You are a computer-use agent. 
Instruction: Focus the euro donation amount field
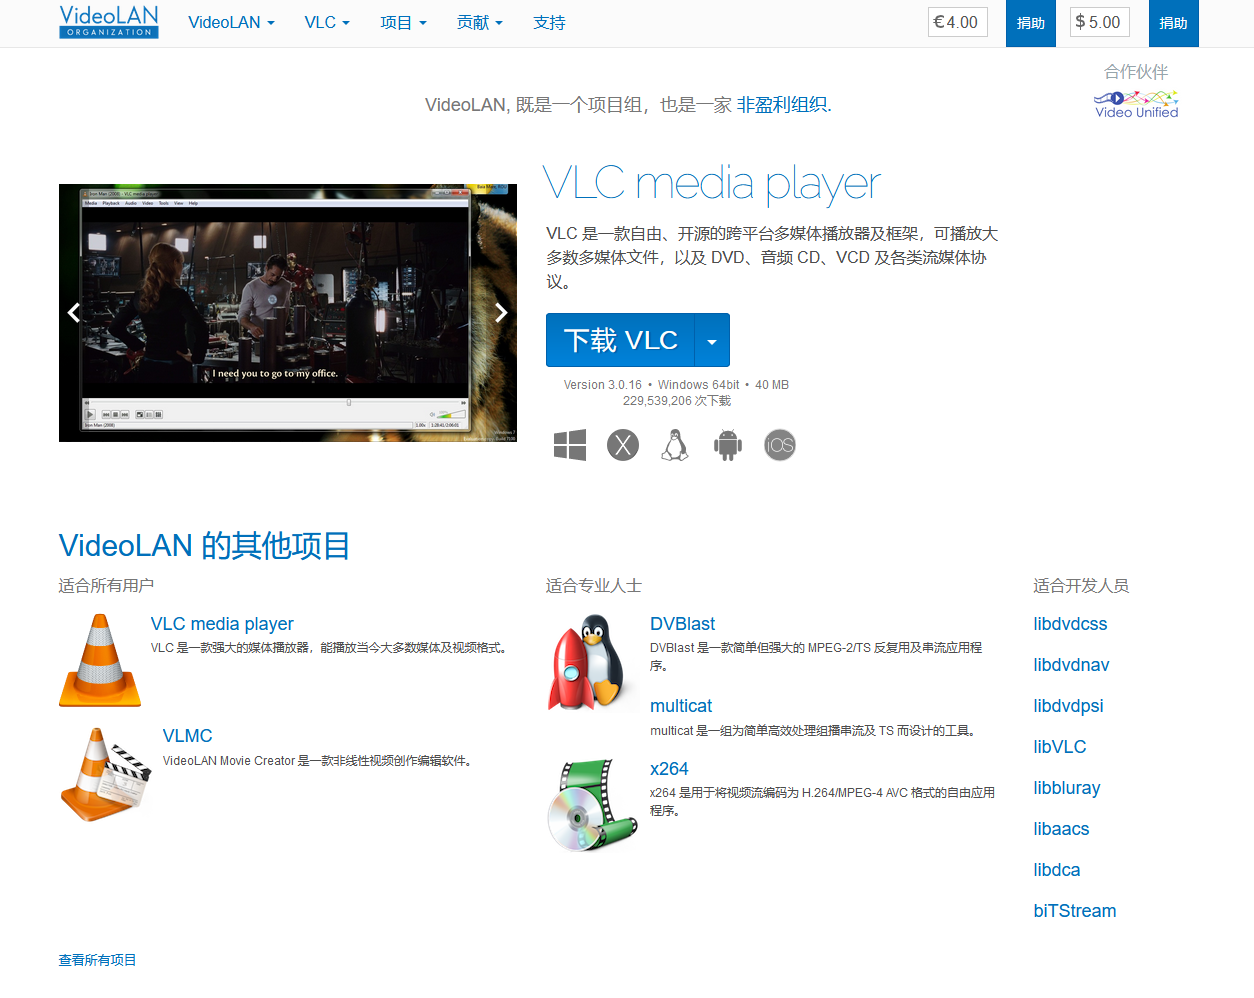(x=958, y=22)
